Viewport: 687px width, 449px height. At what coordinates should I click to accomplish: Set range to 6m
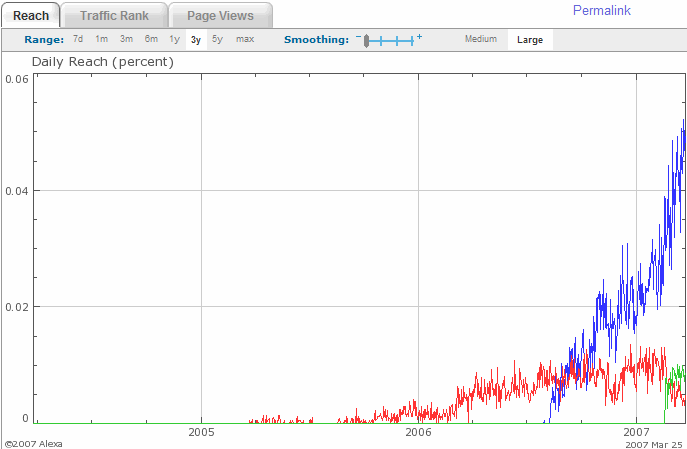(x=151, y=39)
